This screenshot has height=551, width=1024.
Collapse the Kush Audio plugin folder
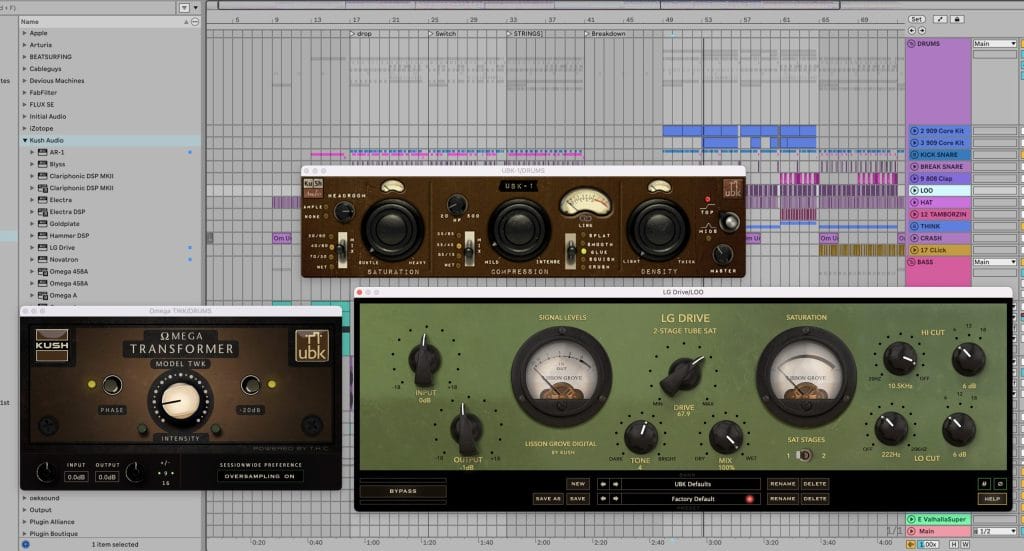(x=26, y=140)
